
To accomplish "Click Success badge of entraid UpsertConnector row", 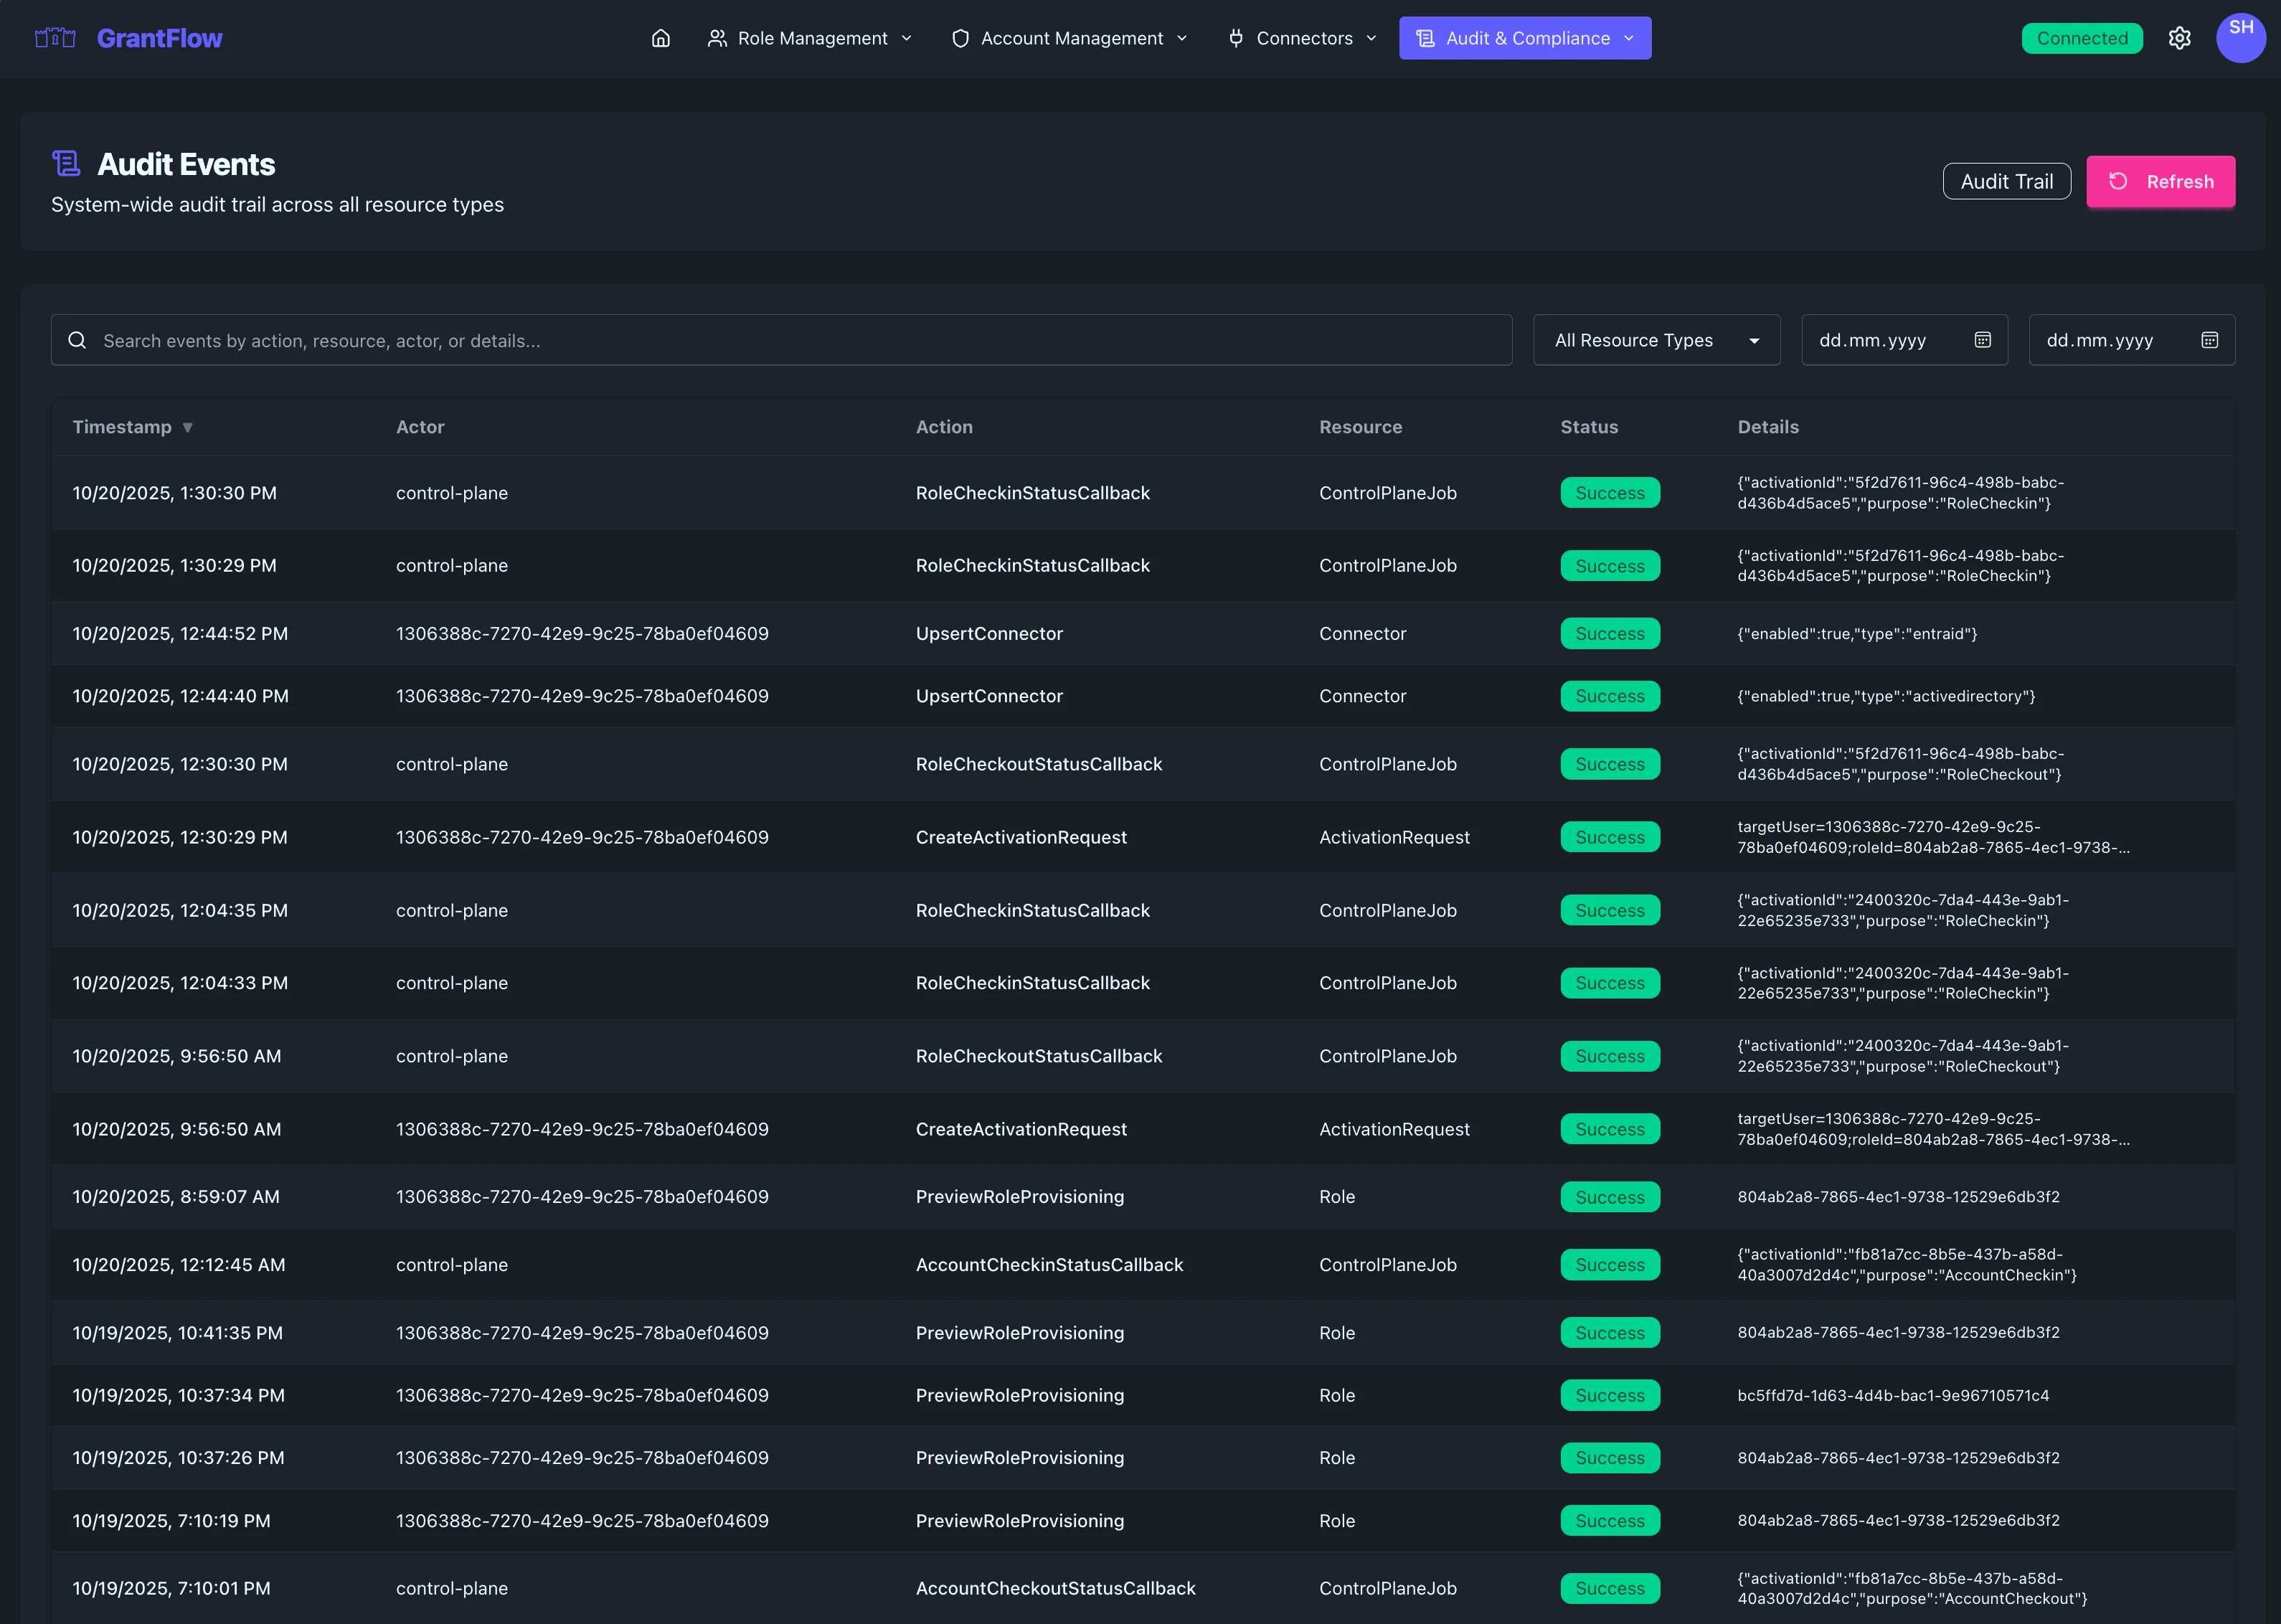I will (1609, 633).
